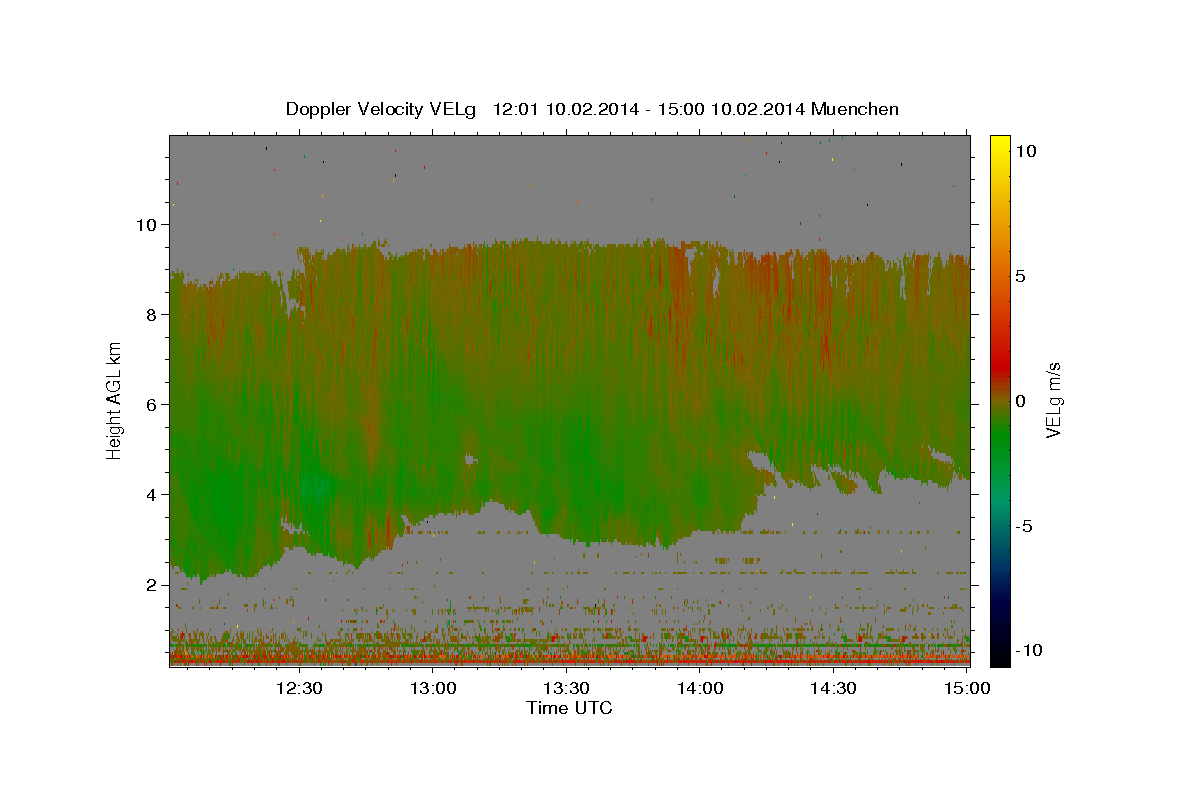Click the yellow top of the colorbar
Viewport: 1200px width, 800px height.
click(999, 142)
